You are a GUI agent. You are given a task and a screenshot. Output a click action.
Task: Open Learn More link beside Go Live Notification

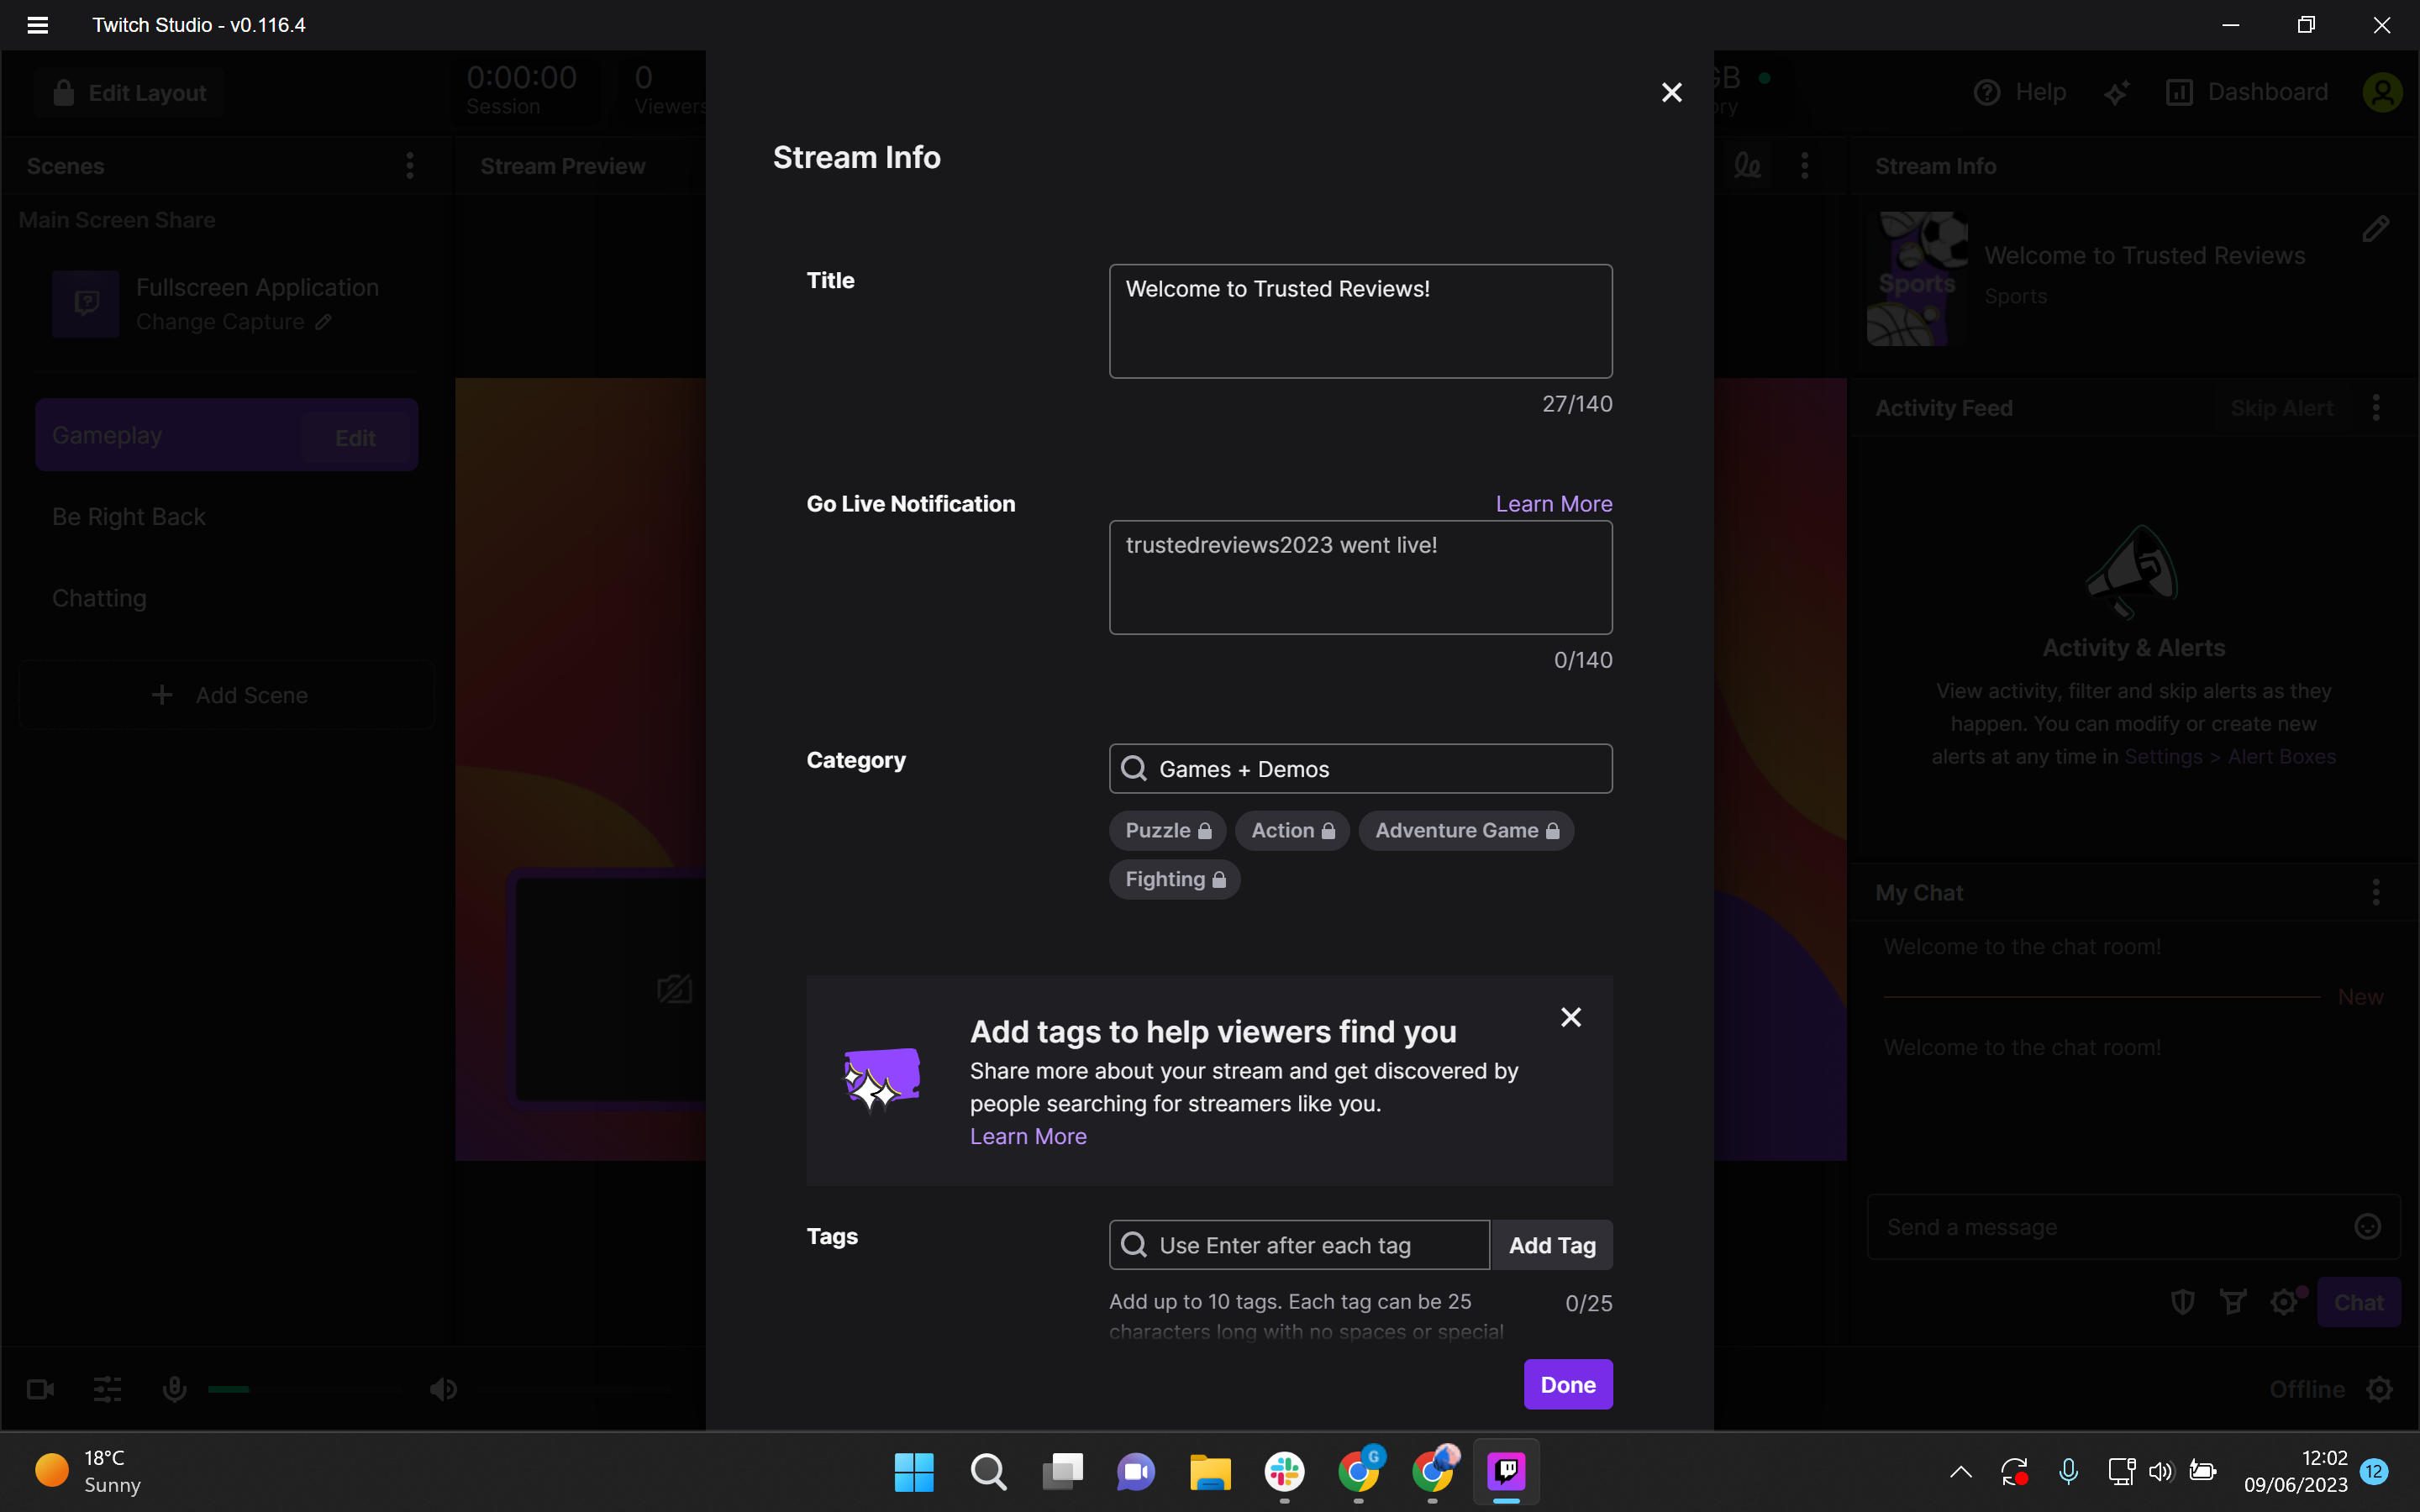pyautogui.click(x=1553, y=504)
